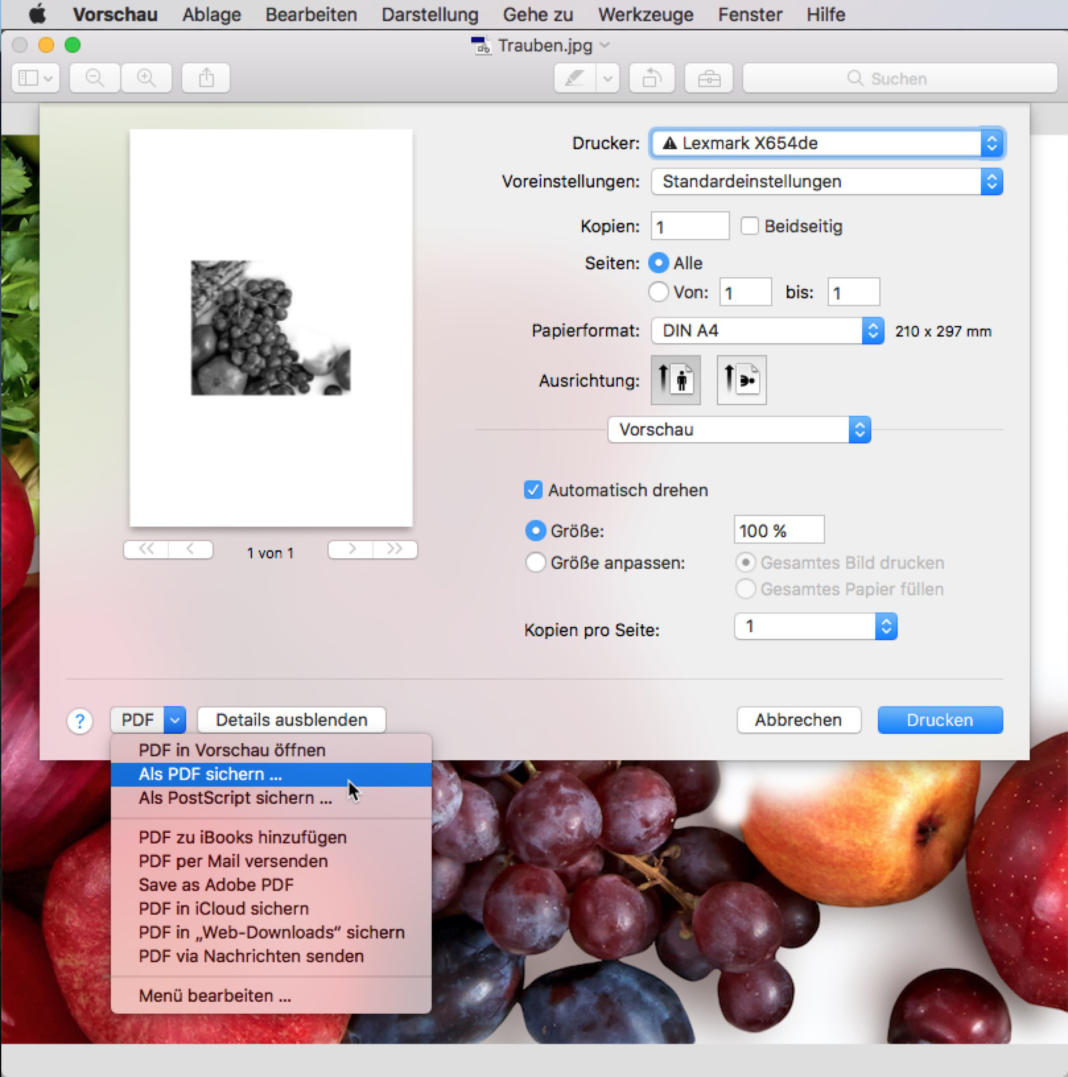Click the Drucken button

tap(939, 720)
